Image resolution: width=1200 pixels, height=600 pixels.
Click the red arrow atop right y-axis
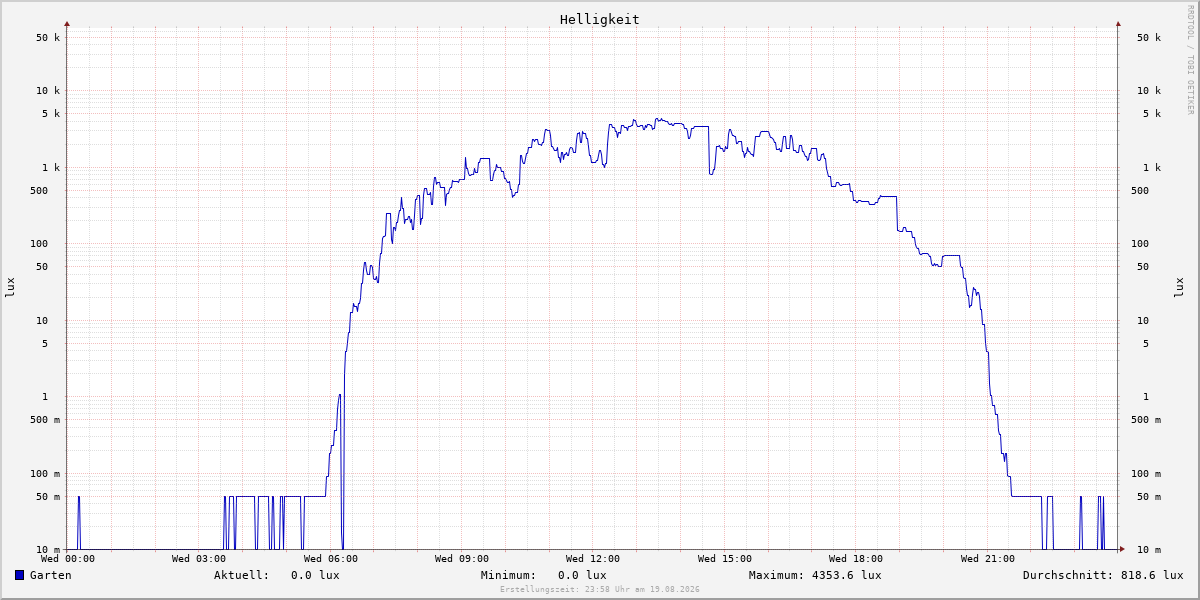(x=1118, y=23)
